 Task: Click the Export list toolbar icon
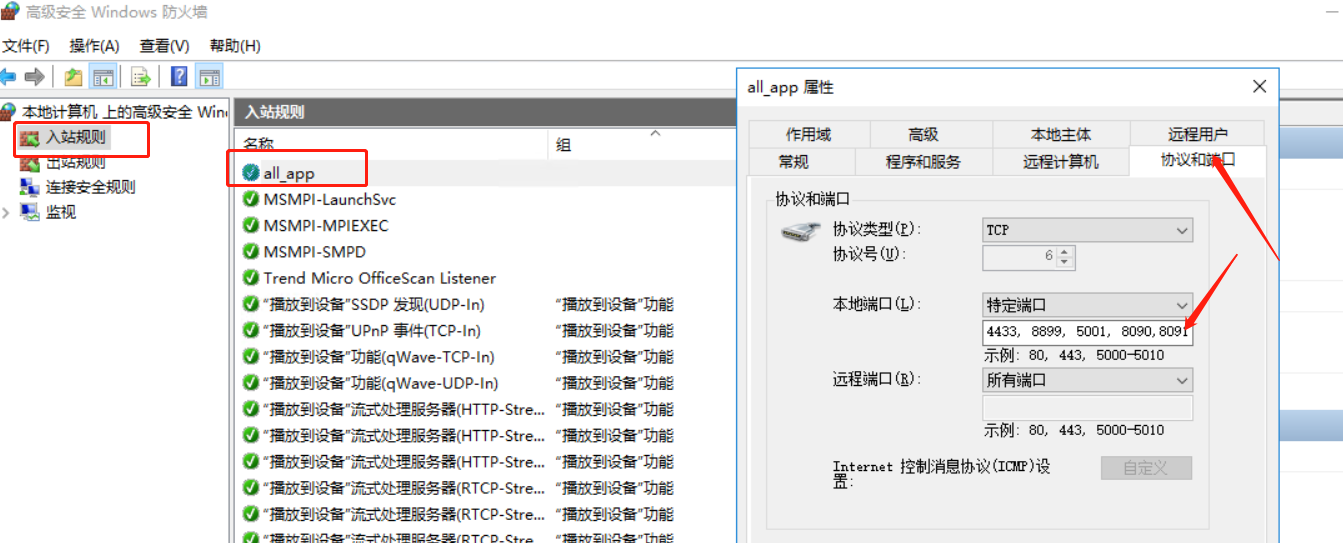141,77
